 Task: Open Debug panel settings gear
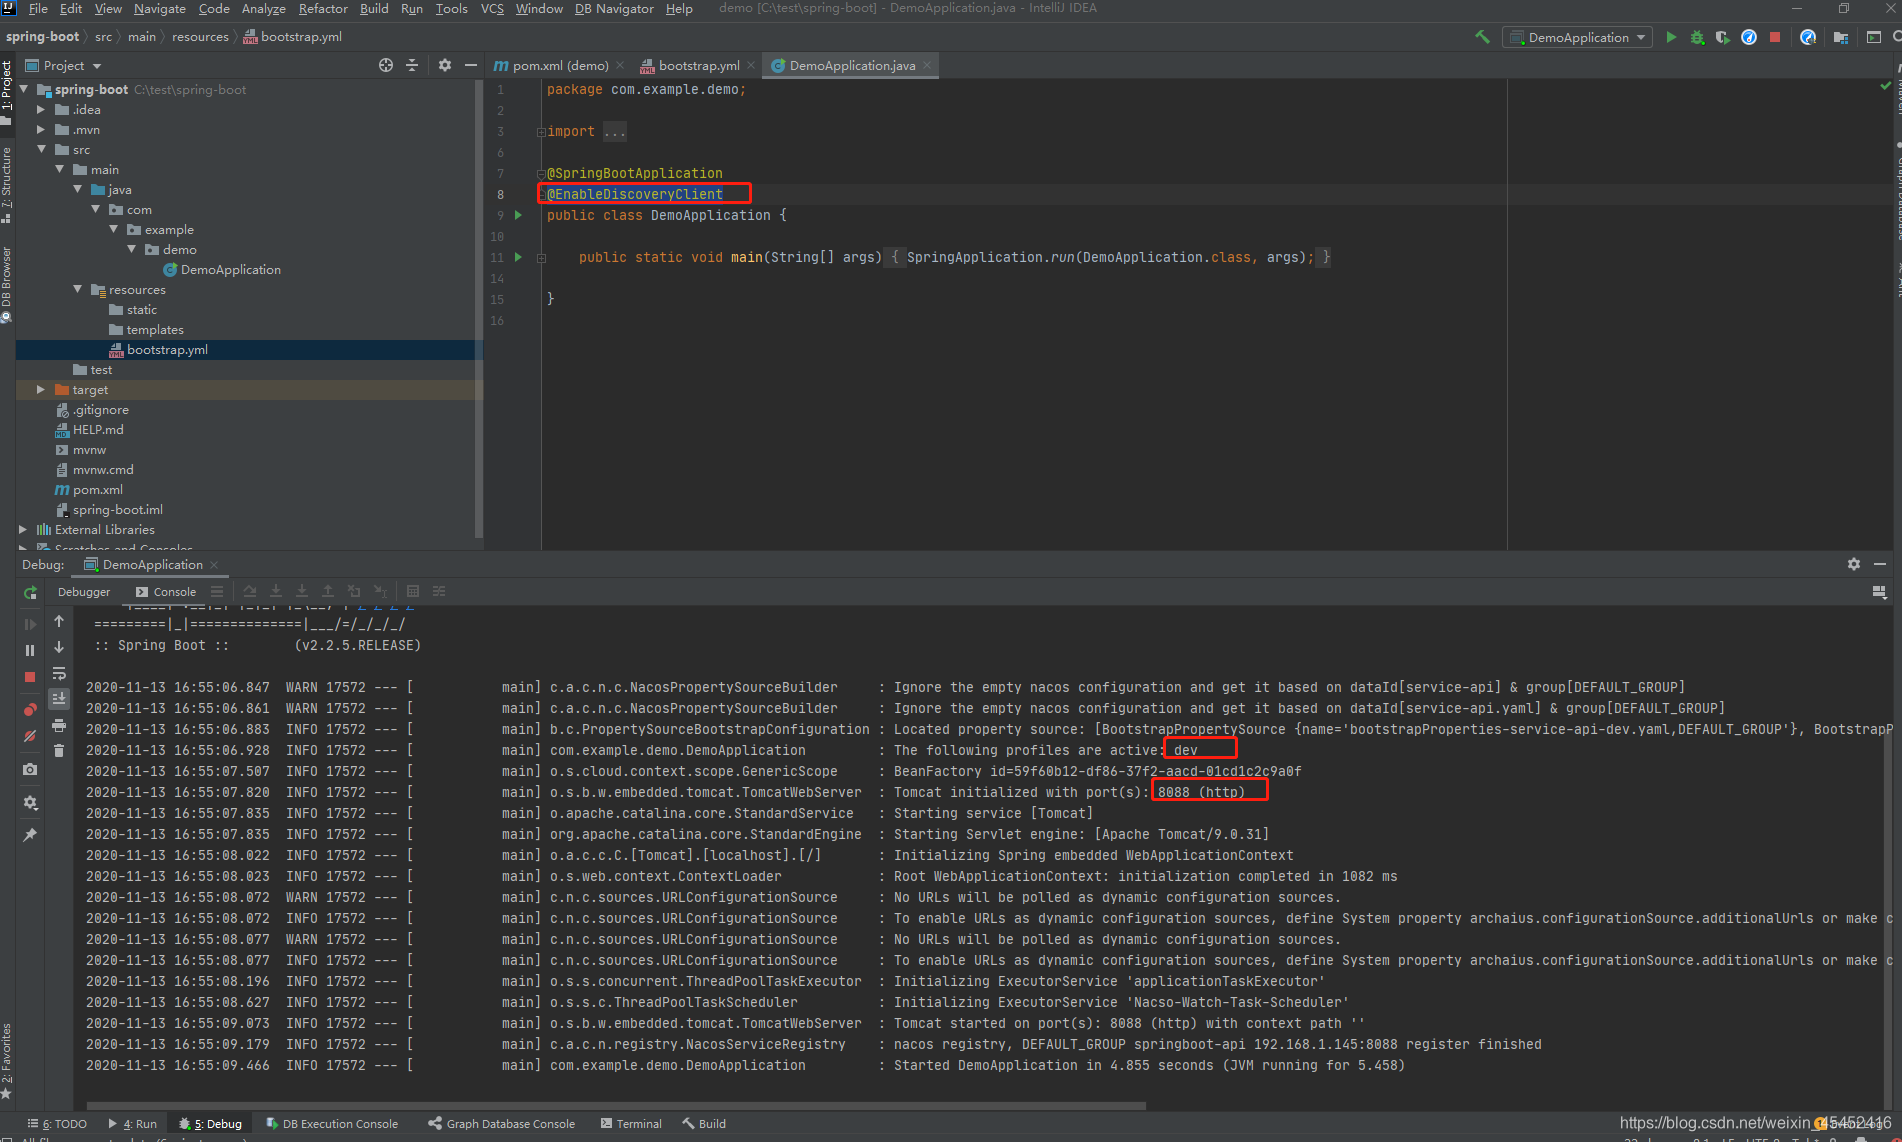pyautogui.click(x=1854, y=564)
